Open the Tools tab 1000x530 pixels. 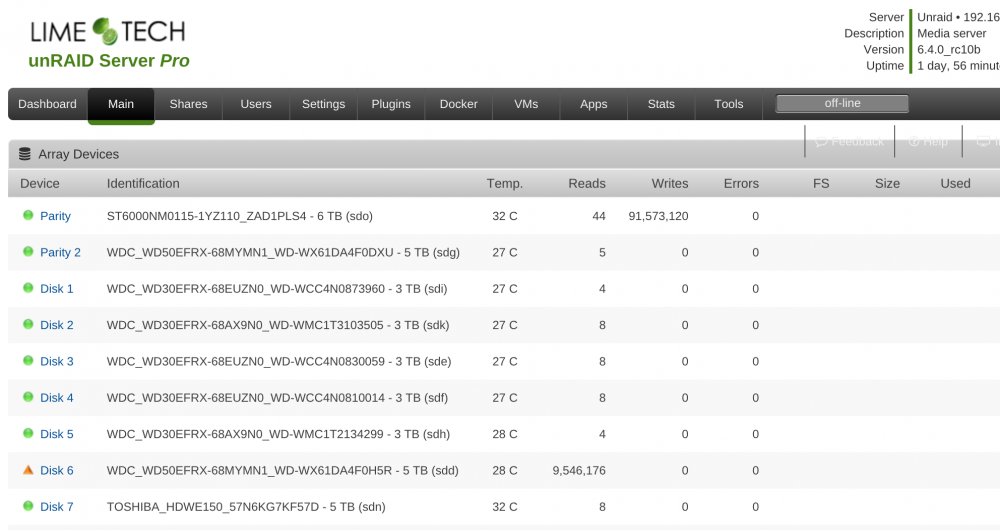click(729, 104)
